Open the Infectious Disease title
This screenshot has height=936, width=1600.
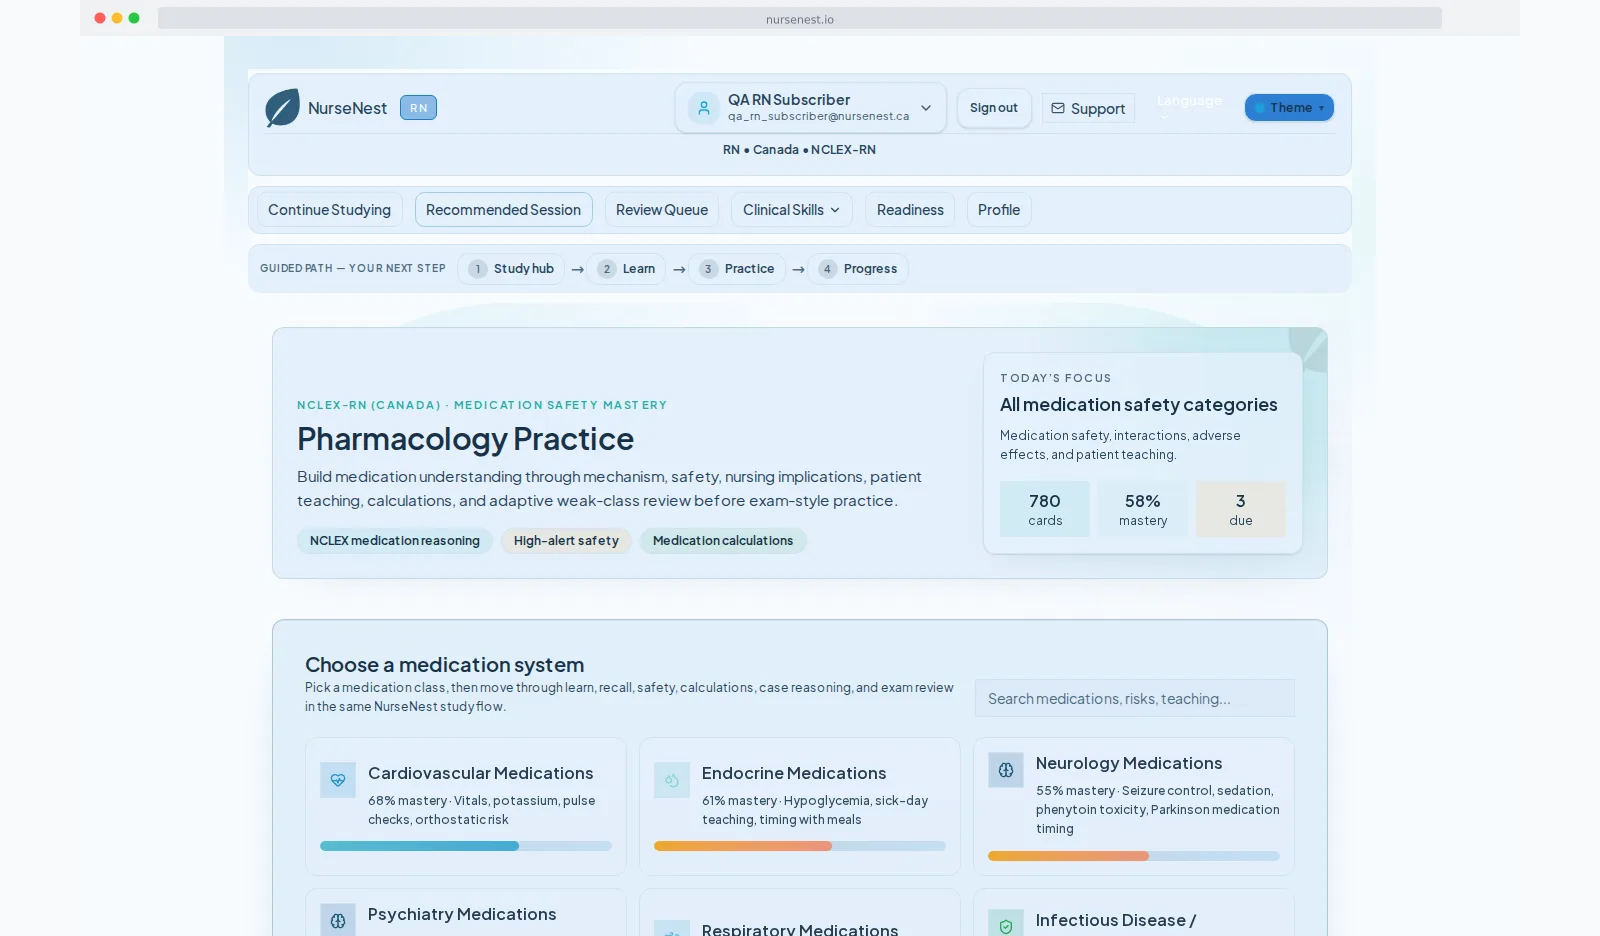(x=1116, y=920)
